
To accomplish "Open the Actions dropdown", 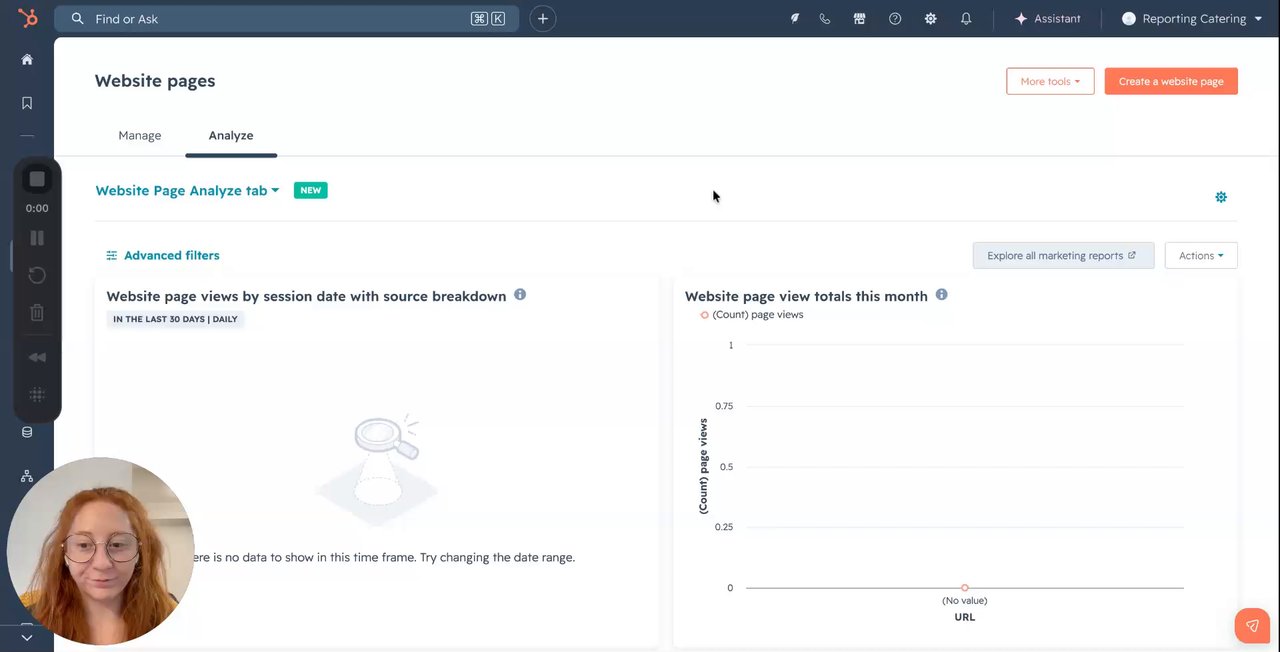I will pos(1201,256).
